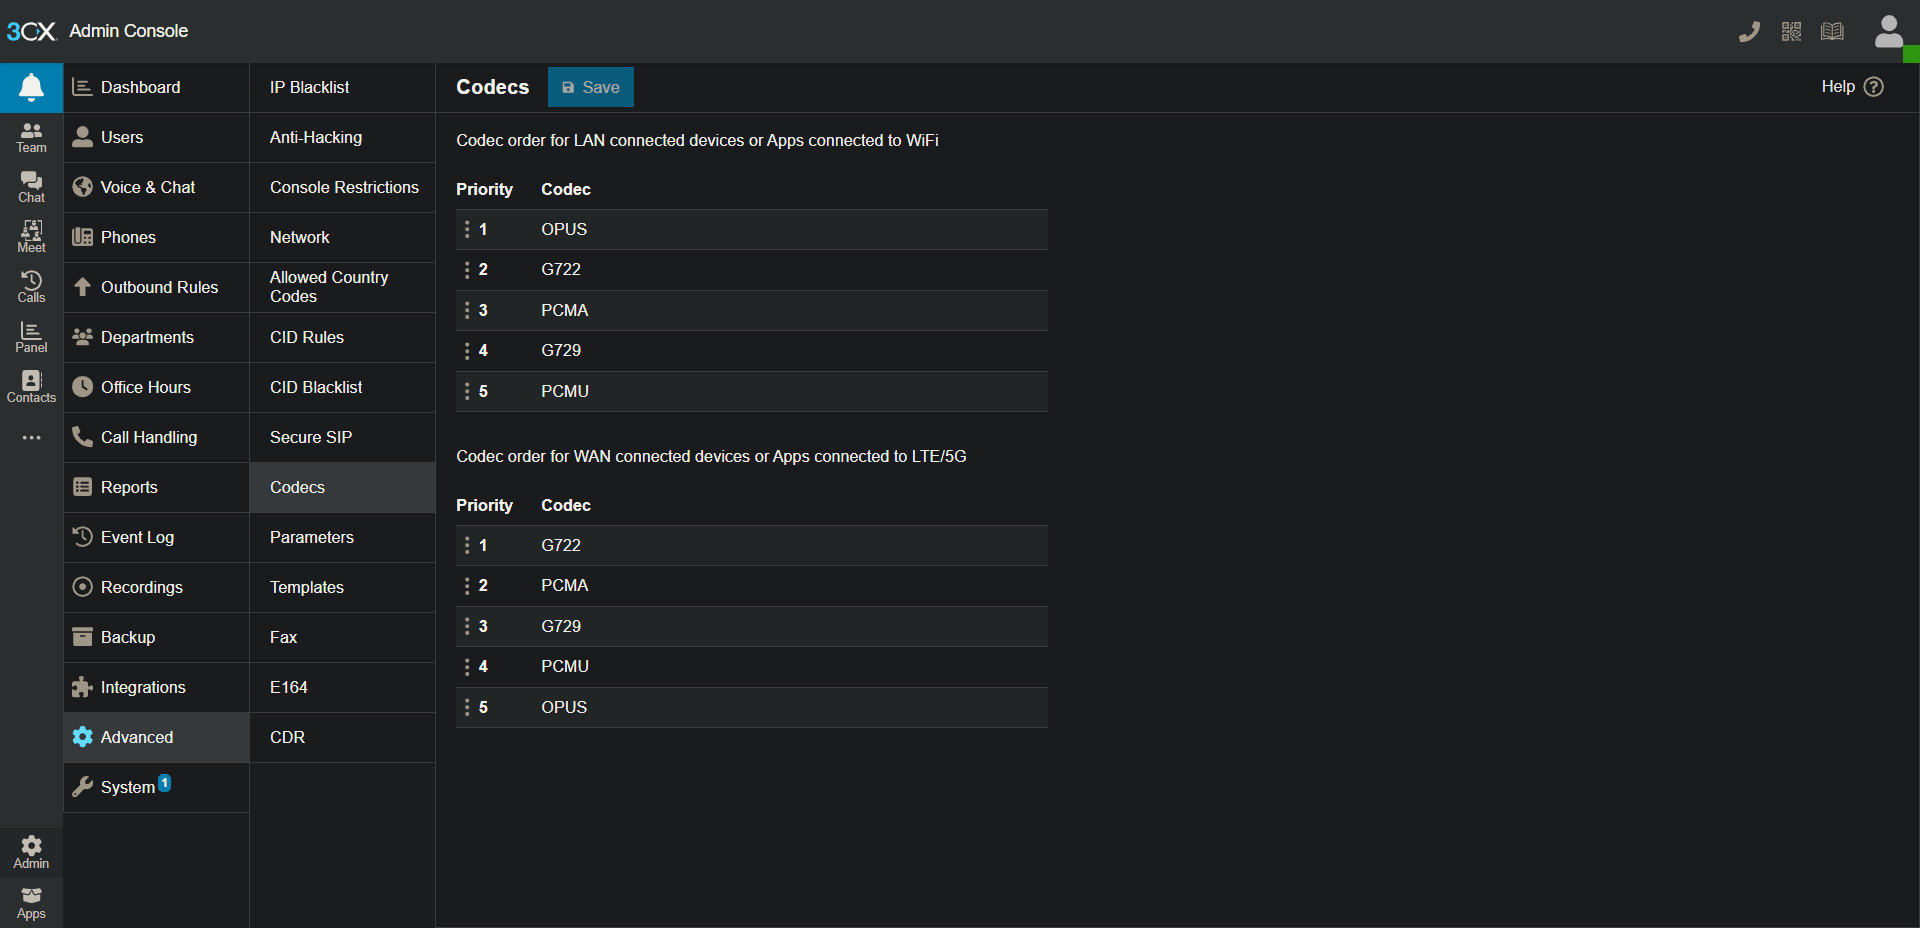This screenshot has height=928, width=1920.
Task: Click the Help question mark icon
Action: (x=1874, y=87)
